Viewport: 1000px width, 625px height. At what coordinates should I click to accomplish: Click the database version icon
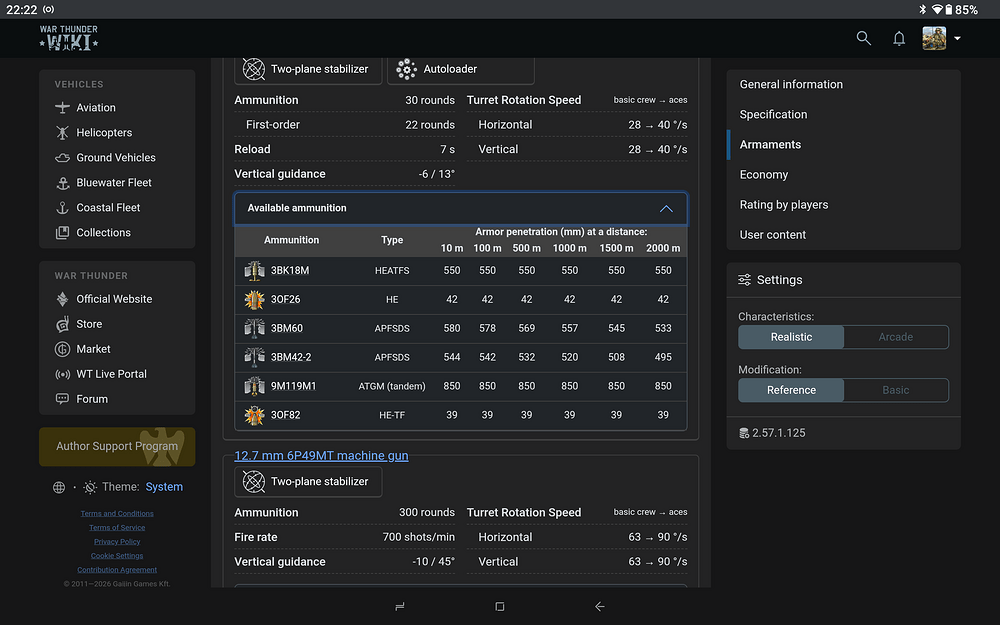744,434
